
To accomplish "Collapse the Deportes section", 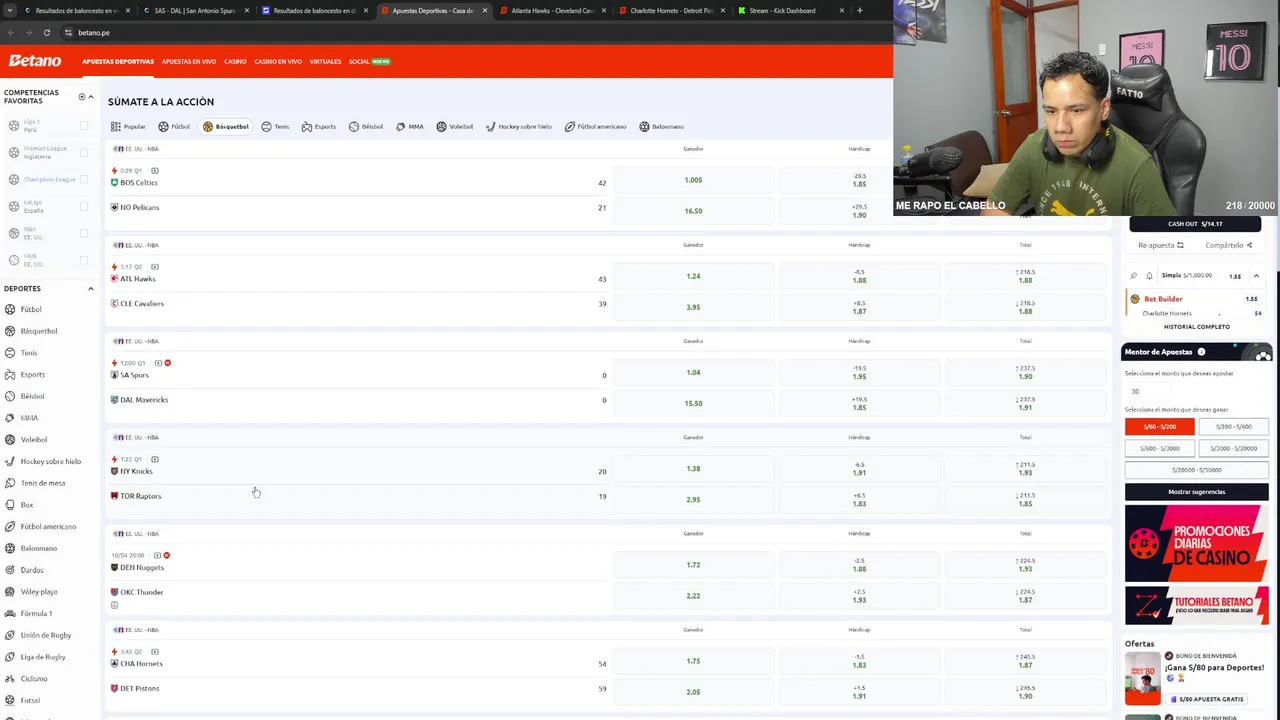I will [x=91, y=289].
